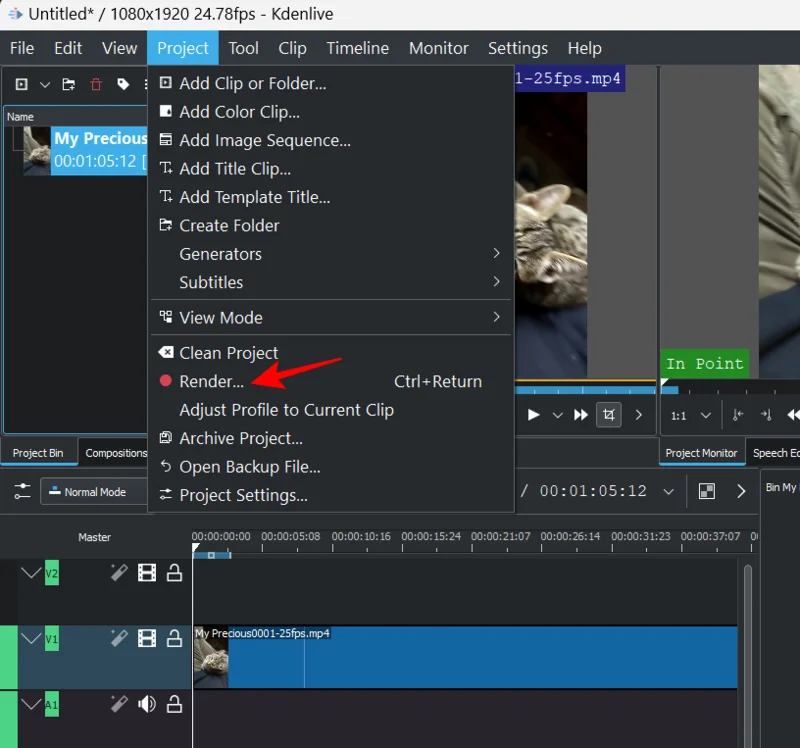800x748 pixels.
Task: Expand the Subtitles submenu
Action: (x=331, y=283)
